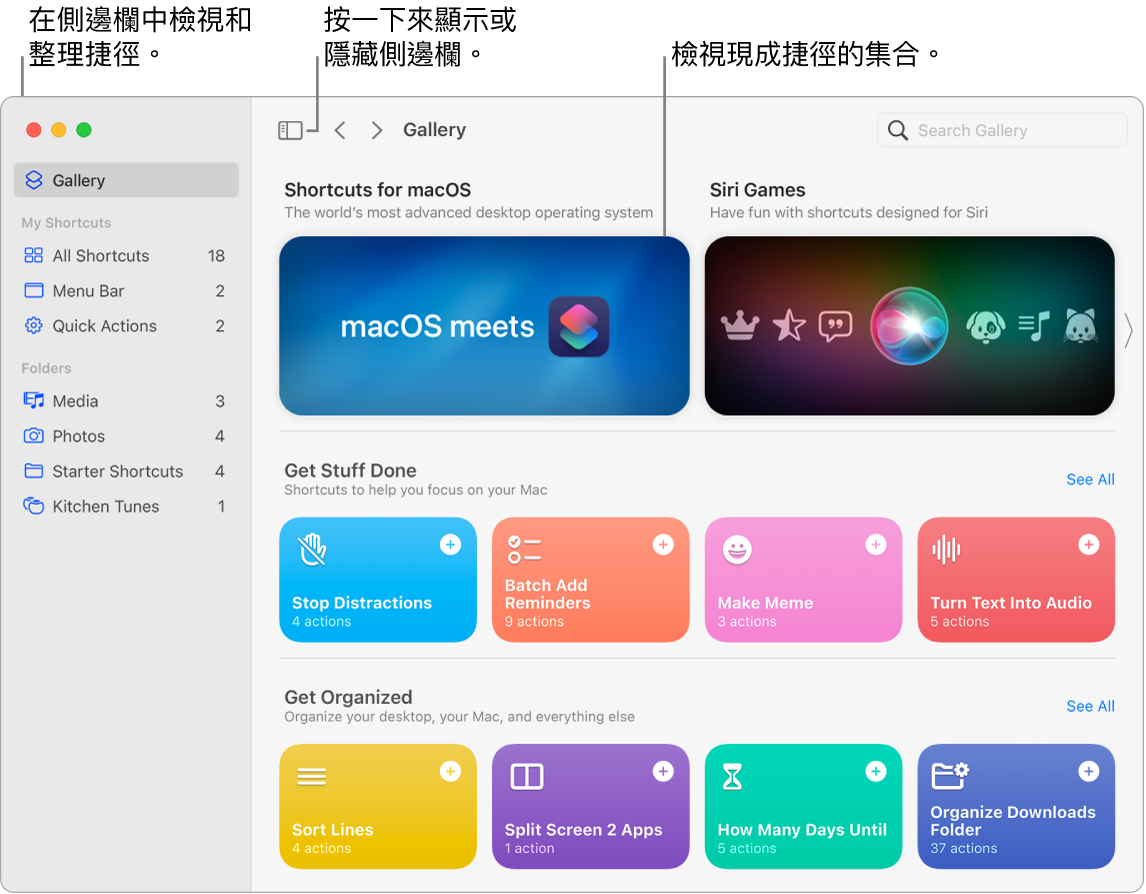Click the Siri Games heading

coord(757,190)
